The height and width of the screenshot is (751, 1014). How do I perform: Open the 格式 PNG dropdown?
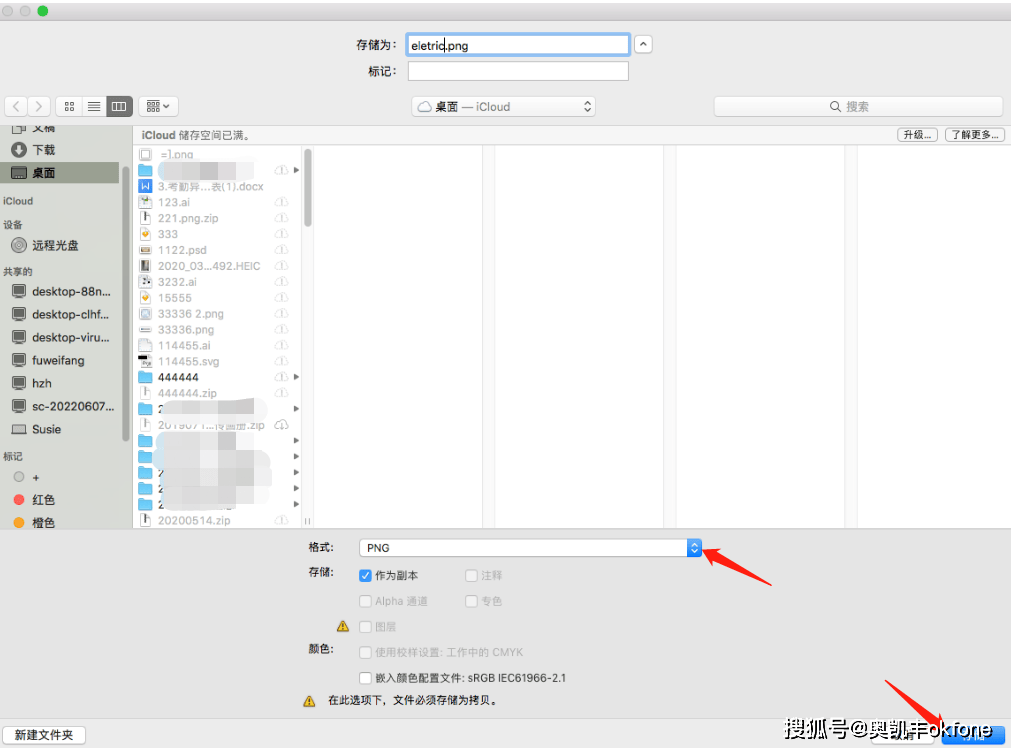pyautogui.click(x=694, y=548)
